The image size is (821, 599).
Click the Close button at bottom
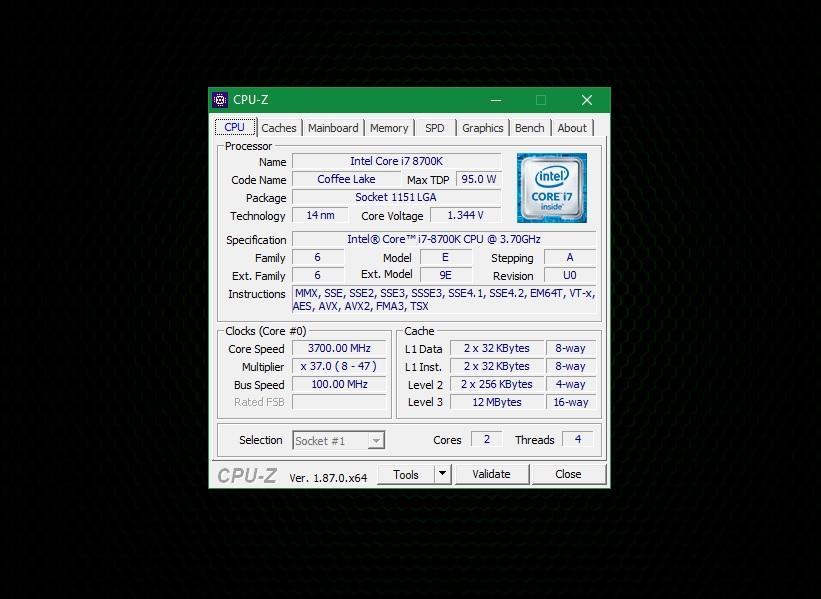point(568,474)
